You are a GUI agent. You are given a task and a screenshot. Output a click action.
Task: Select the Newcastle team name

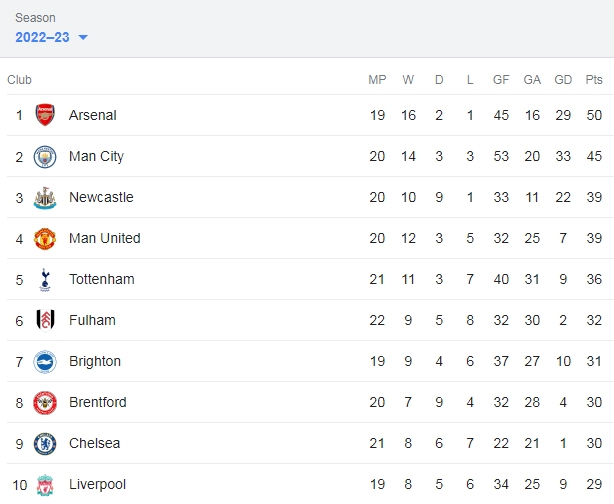(101, 197)
